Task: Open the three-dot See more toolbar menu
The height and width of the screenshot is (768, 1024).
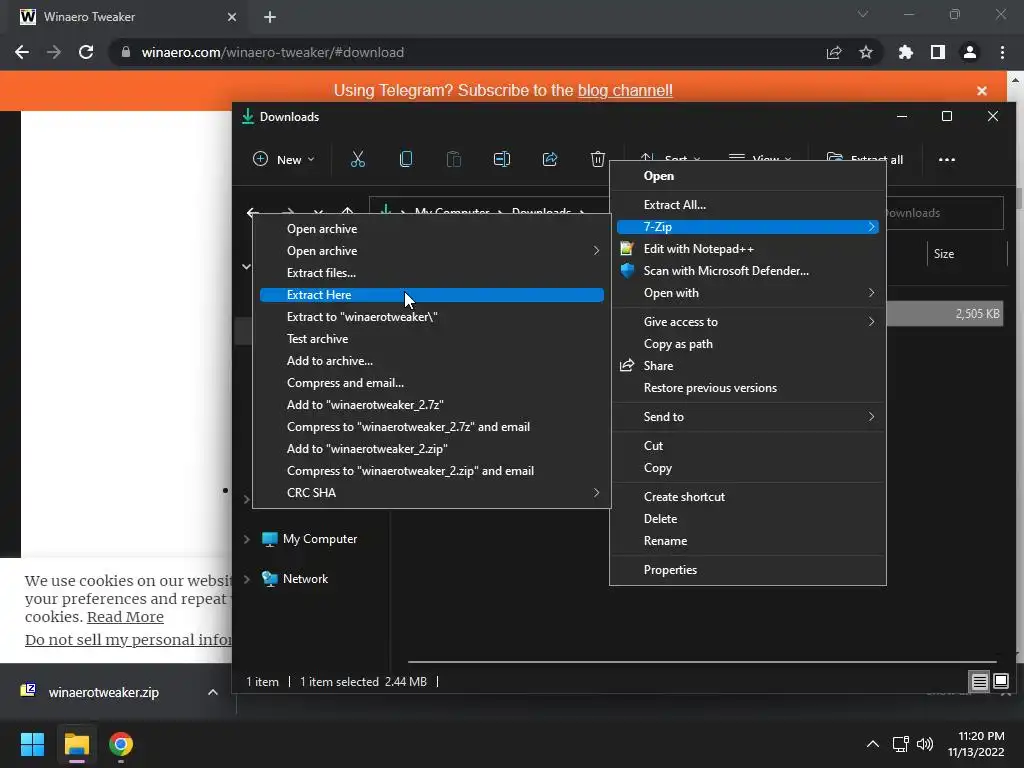Action: point(946,159)
